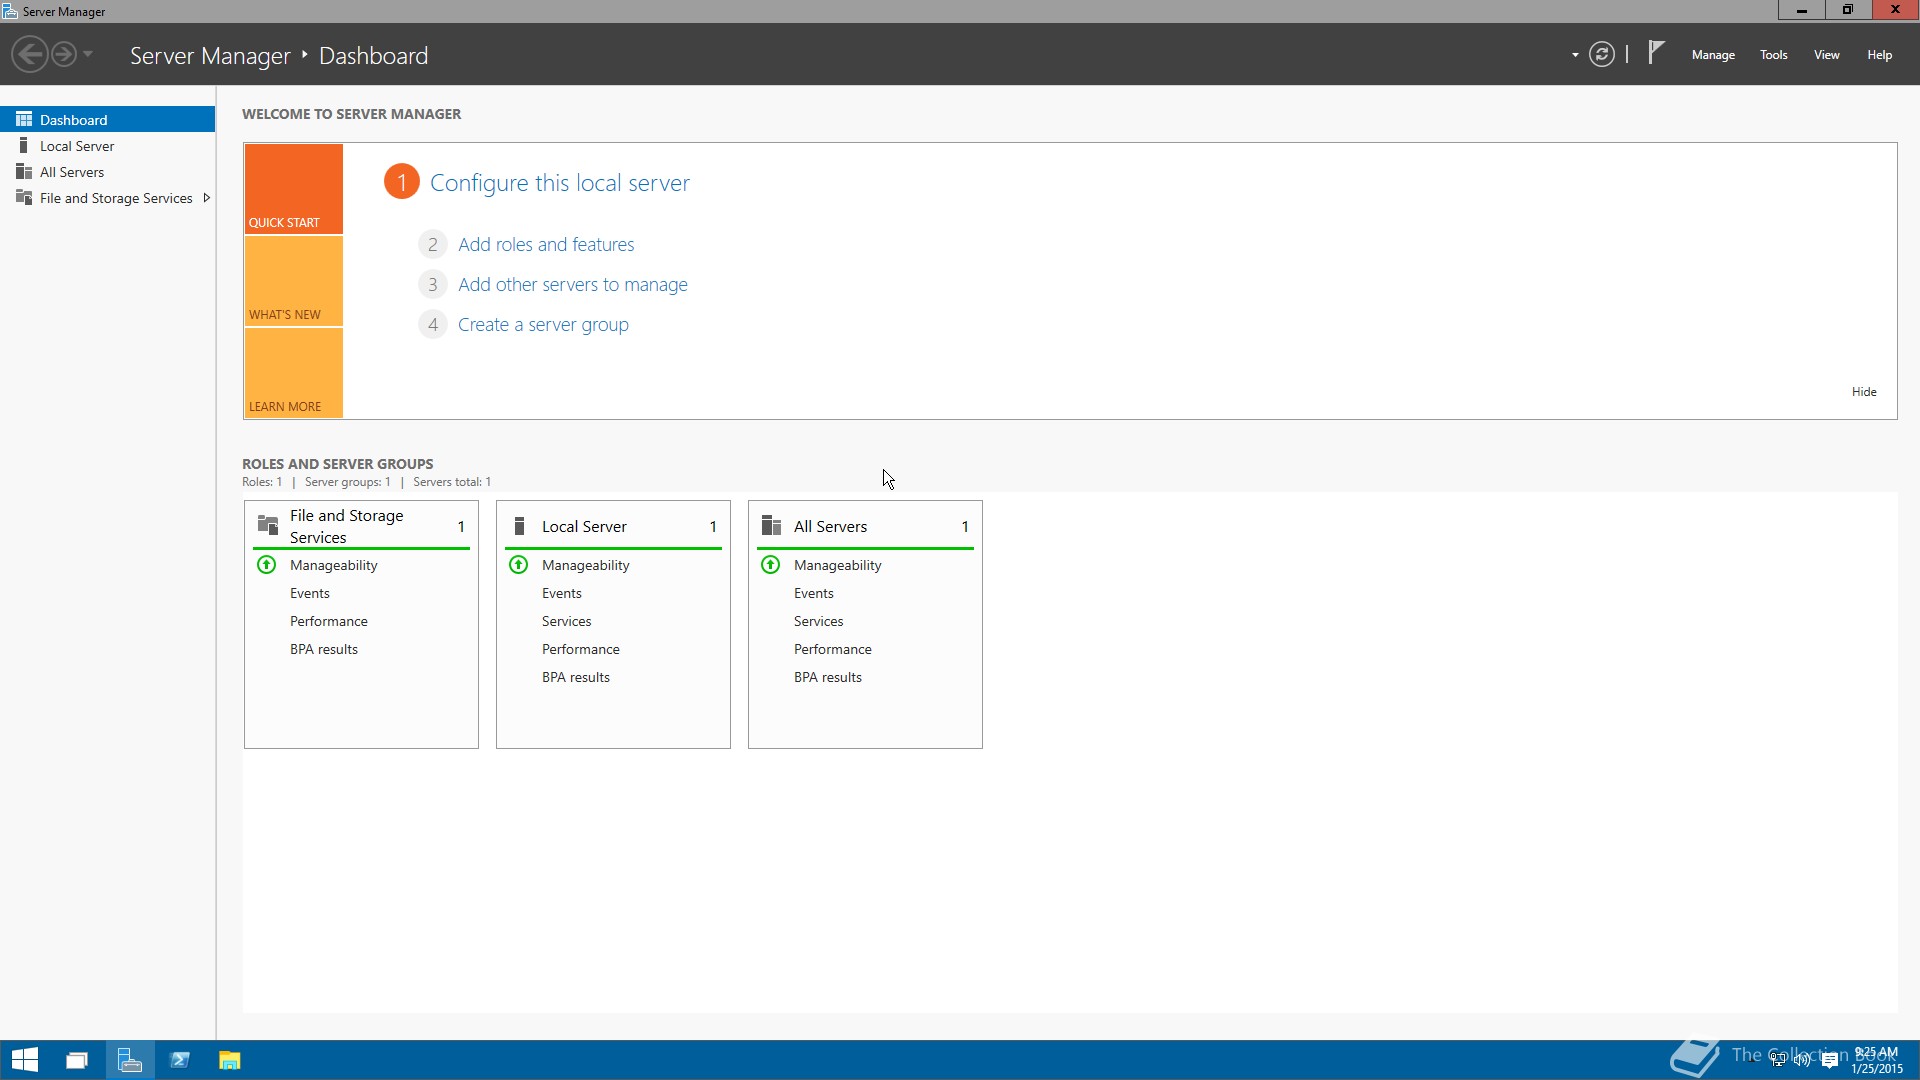Open Events in File and Storage Services tile
1920x1080 pixels.
tap(310, 593)
